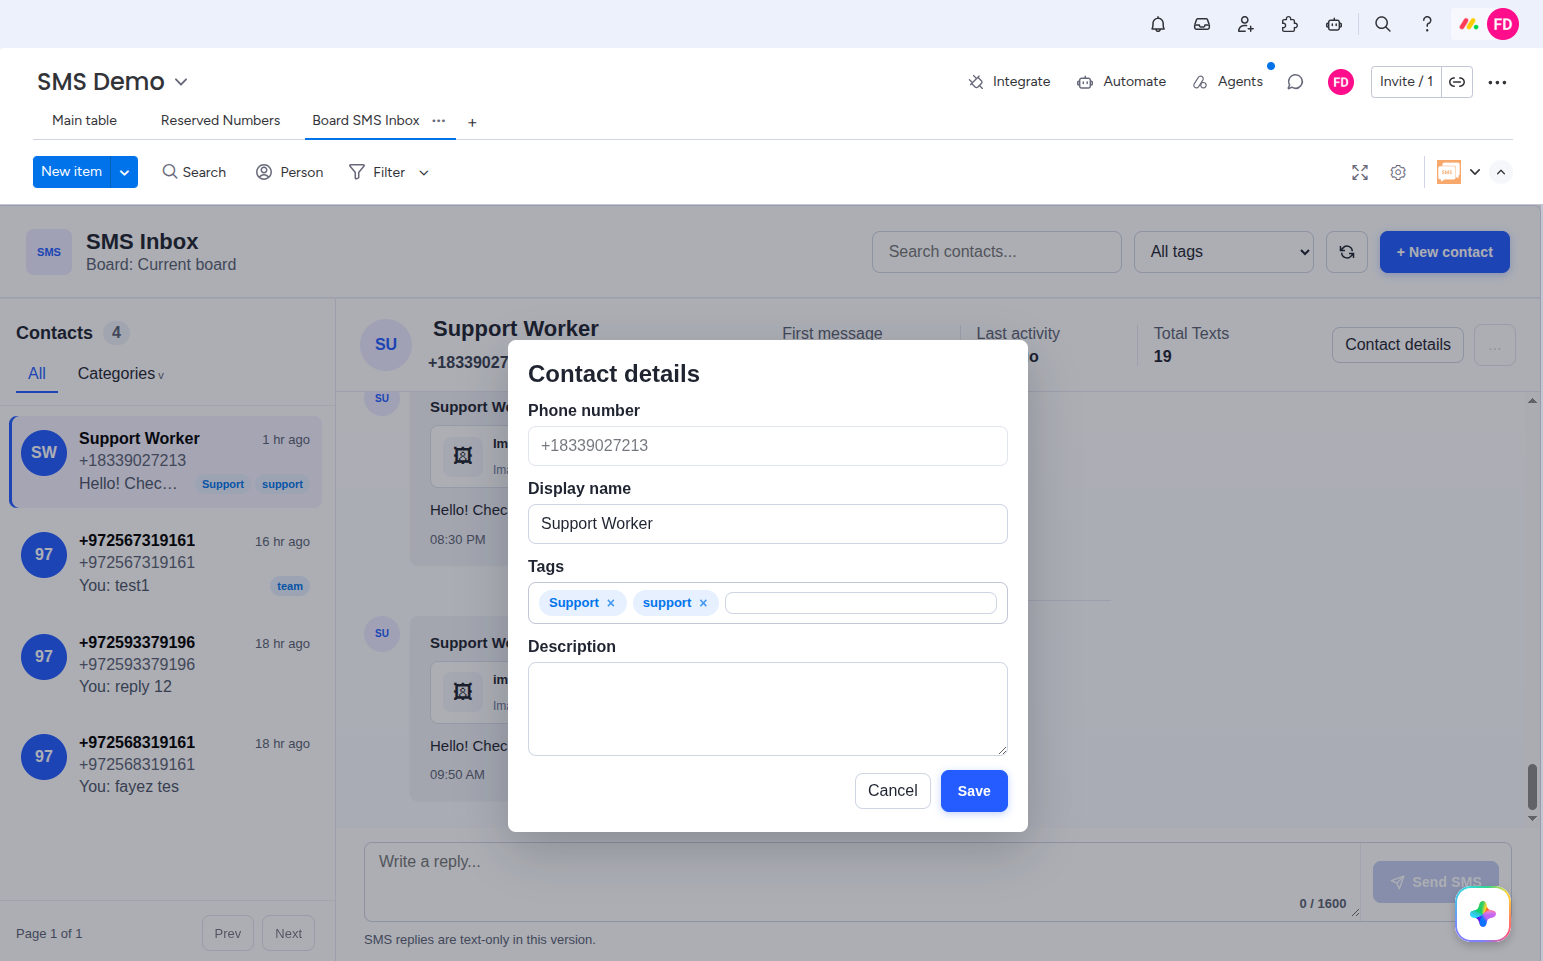1543x961 pixels.
Task: Open the Integrate menu
Action: (1009, 82)
